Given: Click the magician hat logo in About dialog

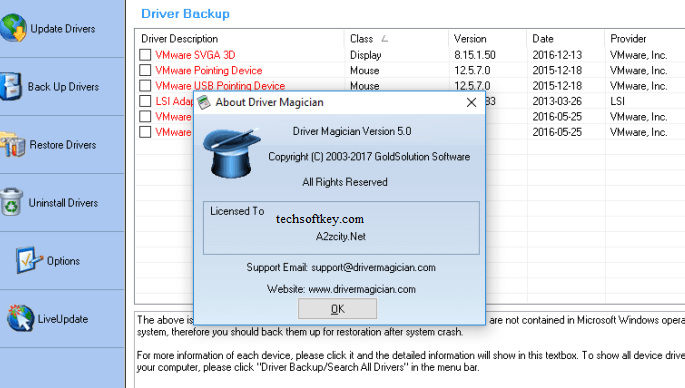Looking at the screenshot, I should pyautogui.click(x=232, y=153).
